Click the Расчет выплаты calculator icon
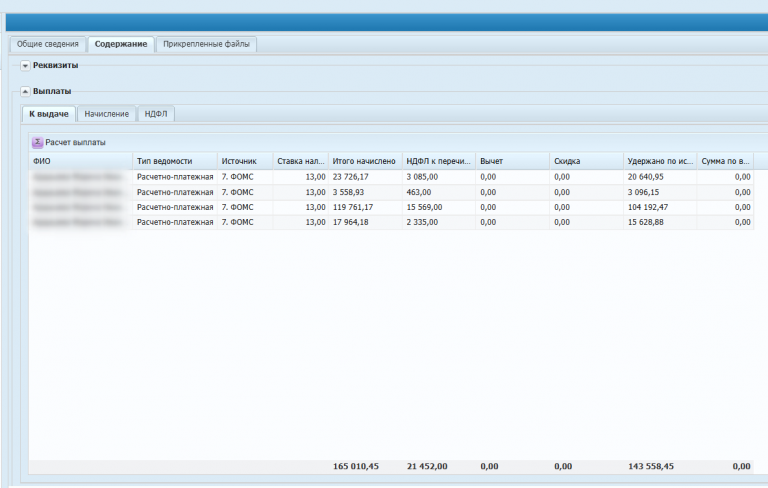 tap(38, 143)
